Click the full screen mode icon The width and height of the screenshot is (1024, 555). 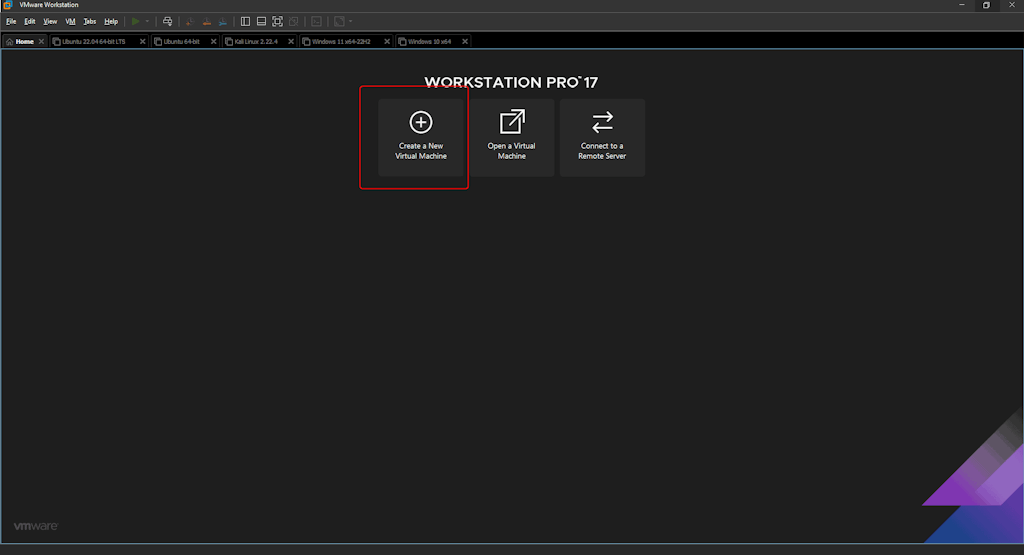point(278,22)
